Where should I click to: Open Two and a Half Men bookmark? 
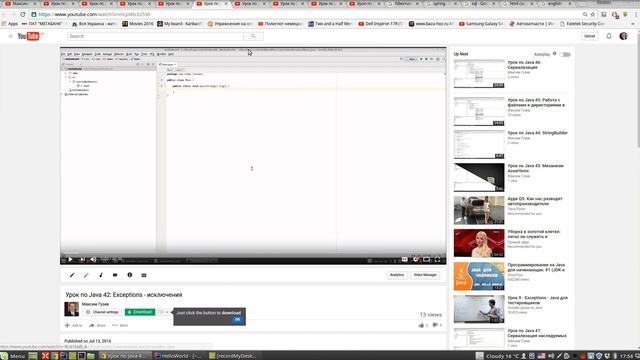point(330,24)
